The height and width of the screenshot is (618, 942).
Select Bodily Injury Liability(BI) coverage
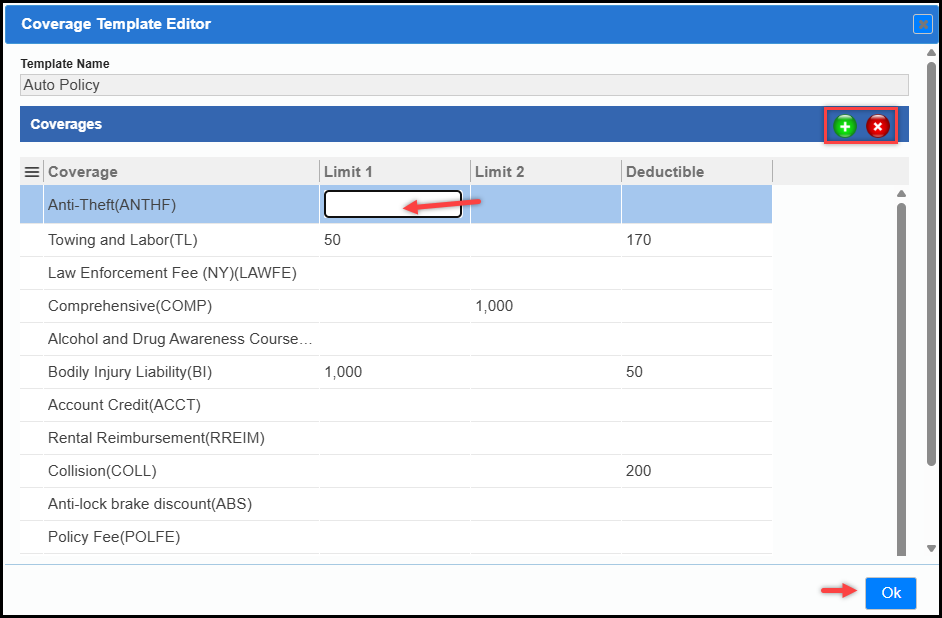(130, 372)
